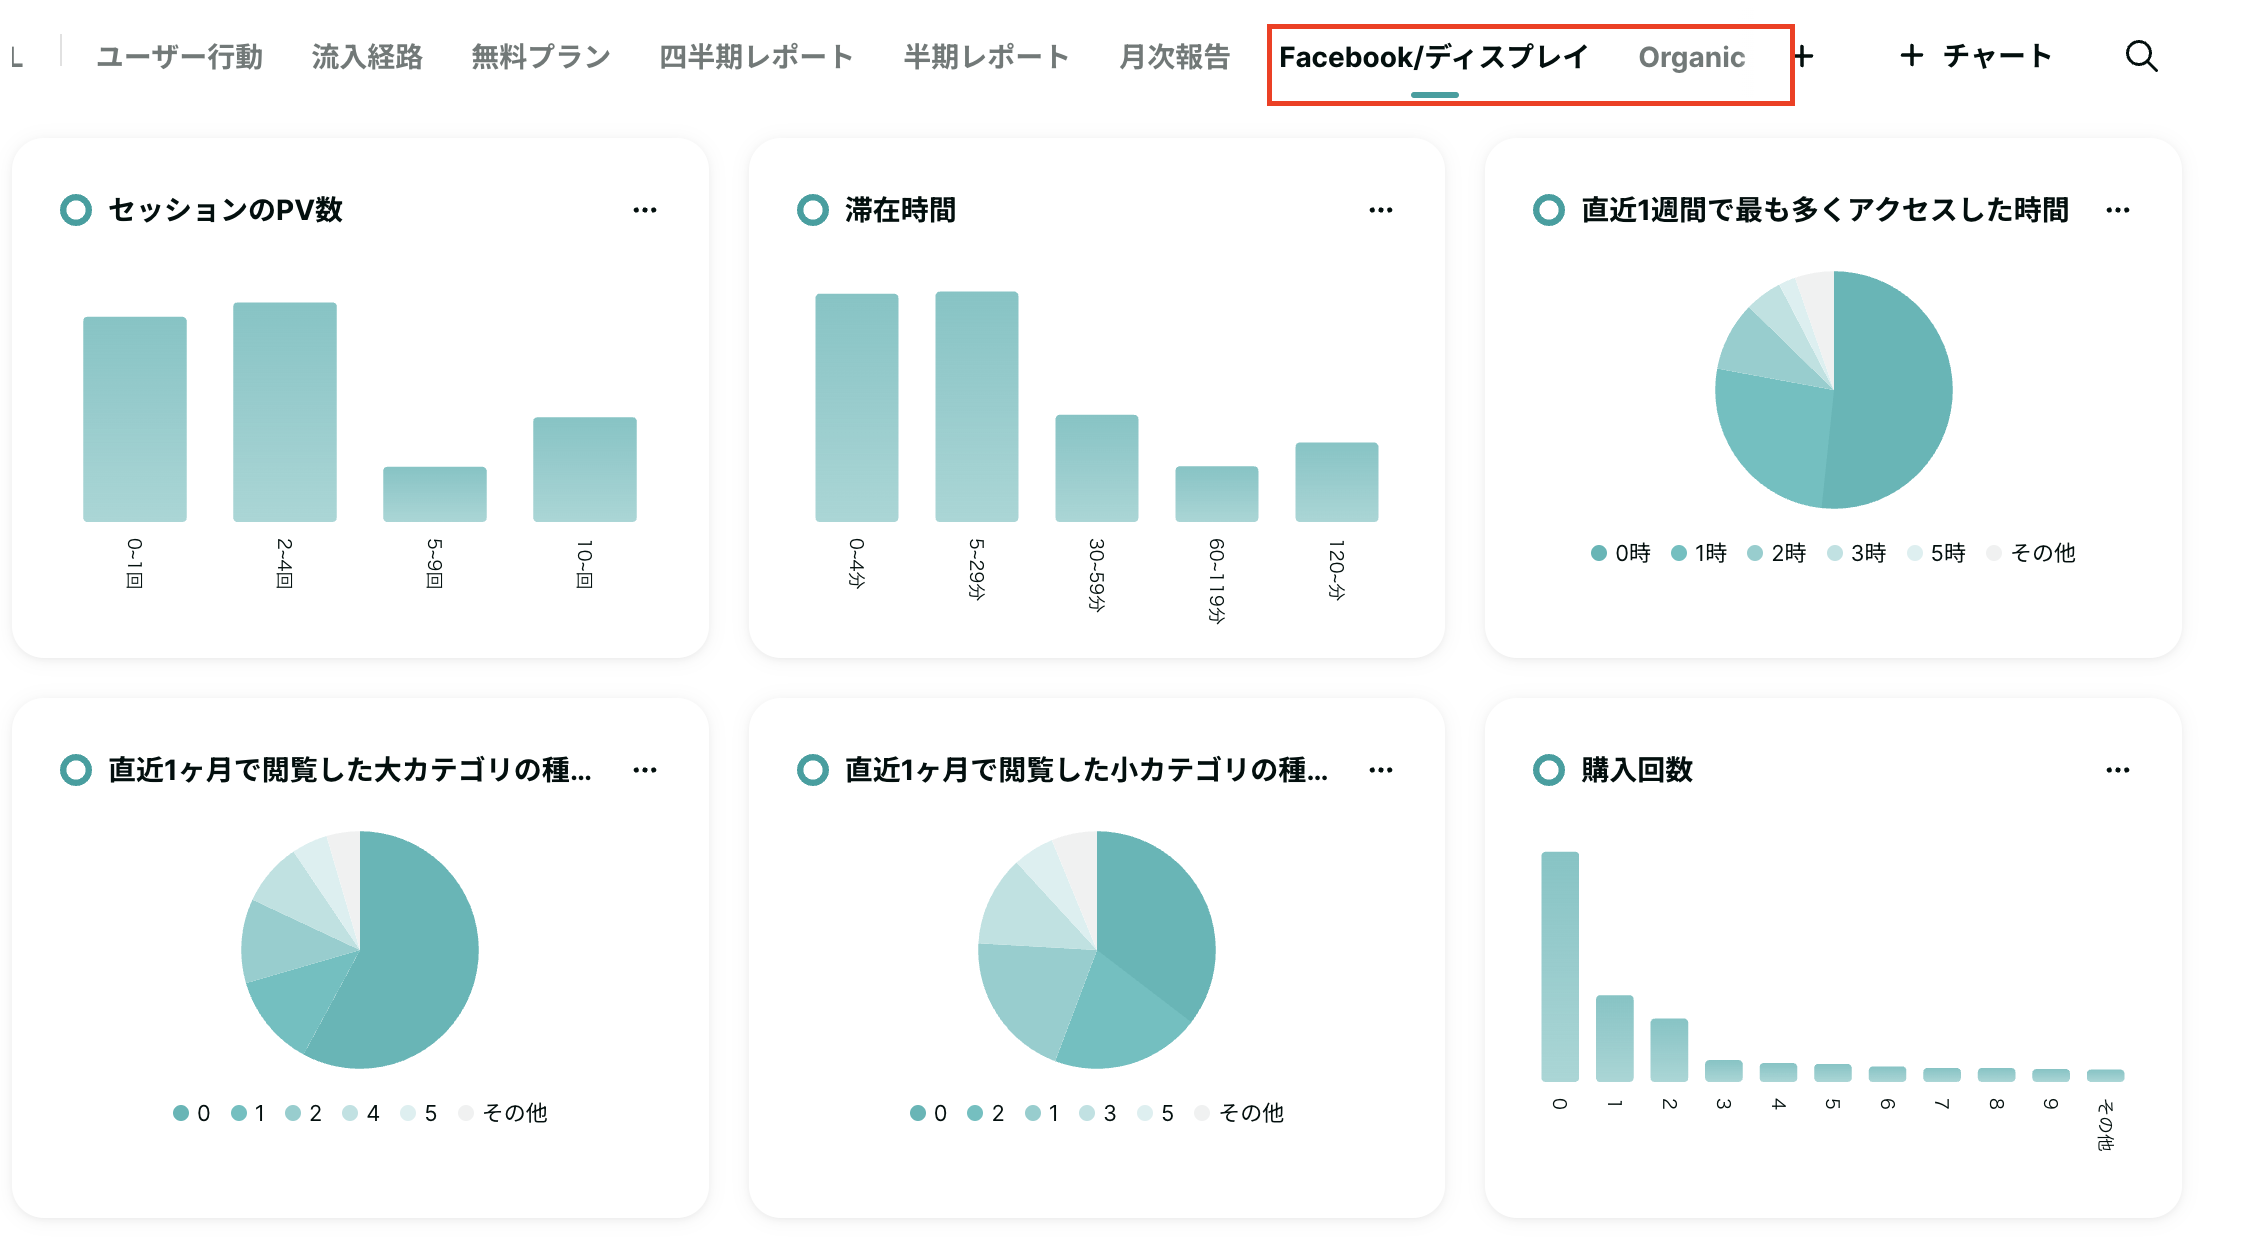Open more options for 購入回数 card
The width and height of the screenshot is (2254, 1240).
pos(2117,770)
